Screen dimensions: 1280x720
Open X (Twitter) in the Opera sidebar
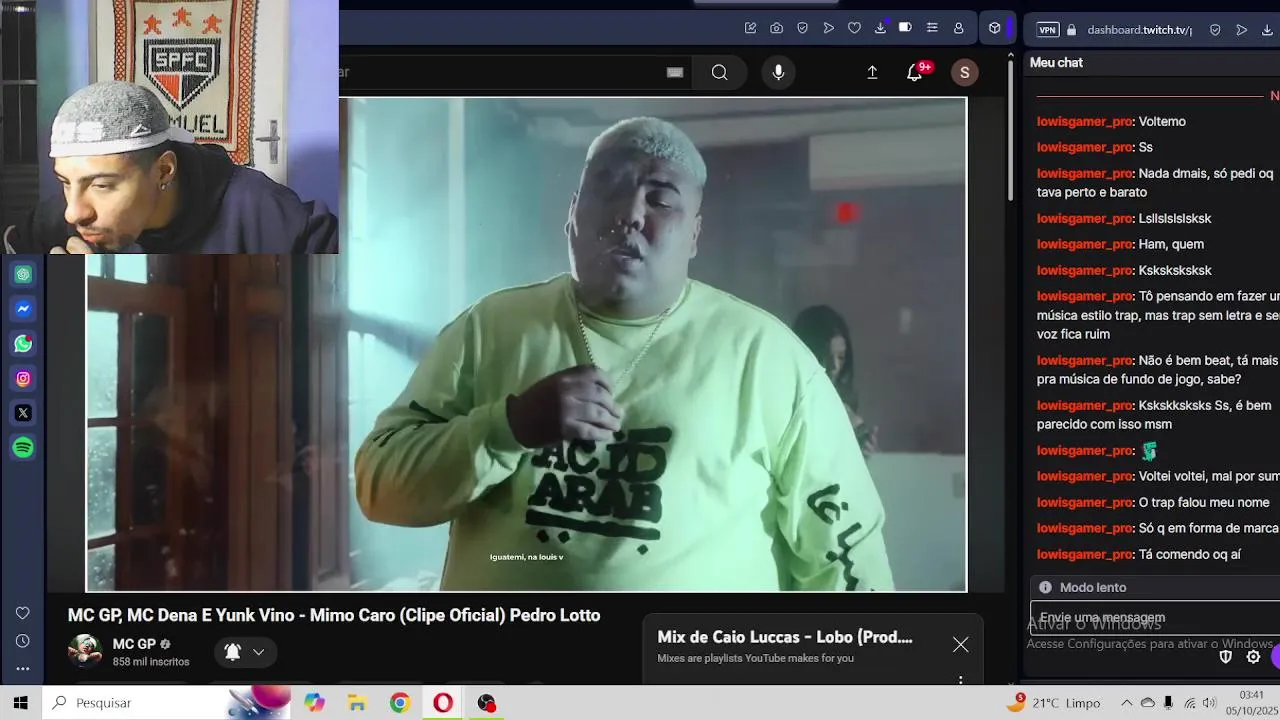click(23, 413)
